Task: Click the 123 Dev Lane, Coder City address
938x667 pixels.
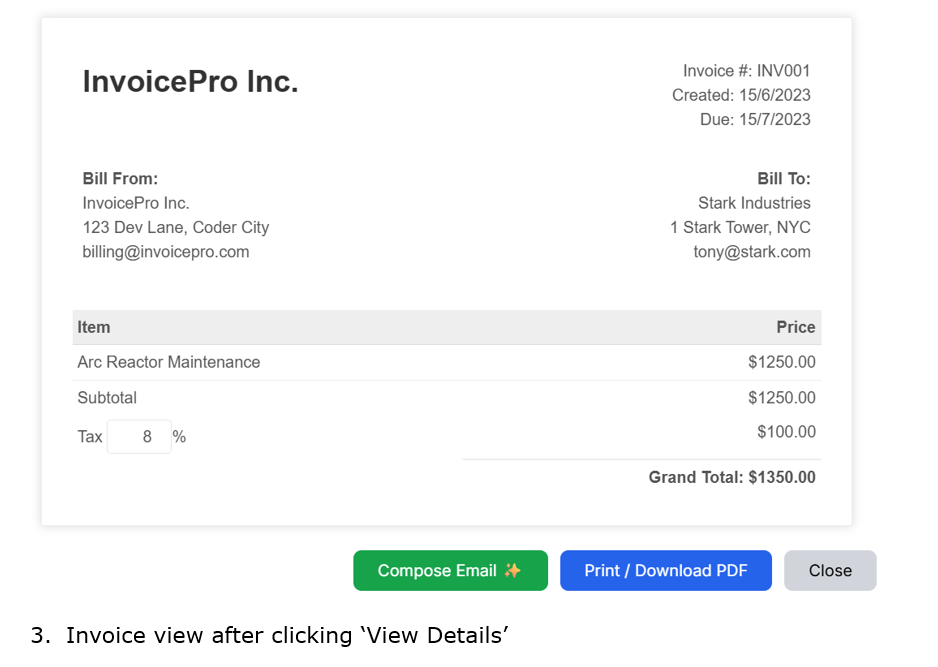Action: pyautogui.click(x=176, y=227)
